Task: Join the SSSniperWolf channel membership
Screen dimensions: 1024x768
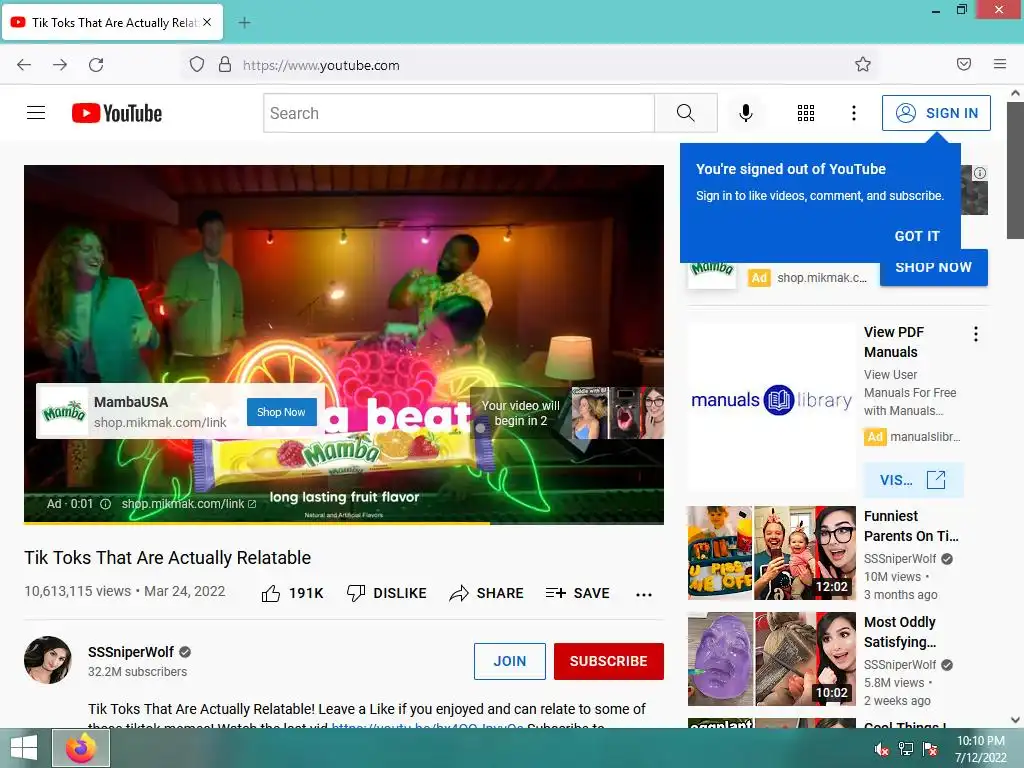Action: coord(509,661)
